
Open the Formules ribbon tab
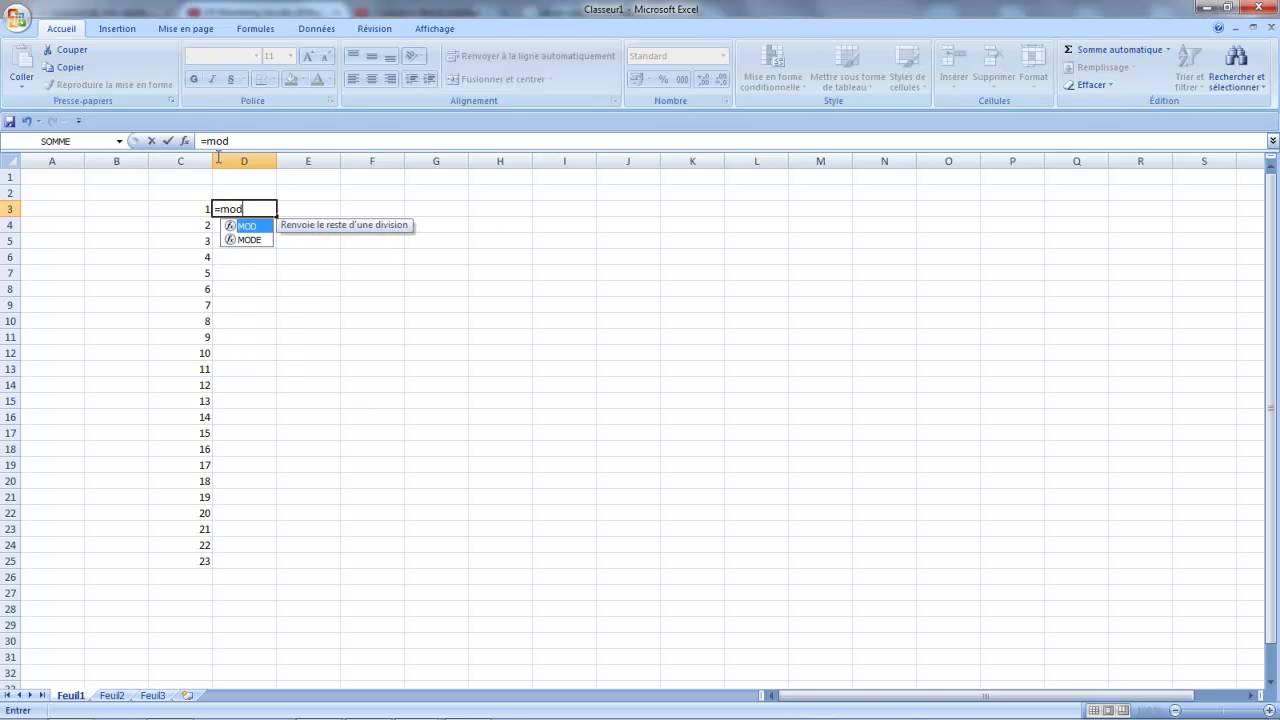[x=255, y=28]
